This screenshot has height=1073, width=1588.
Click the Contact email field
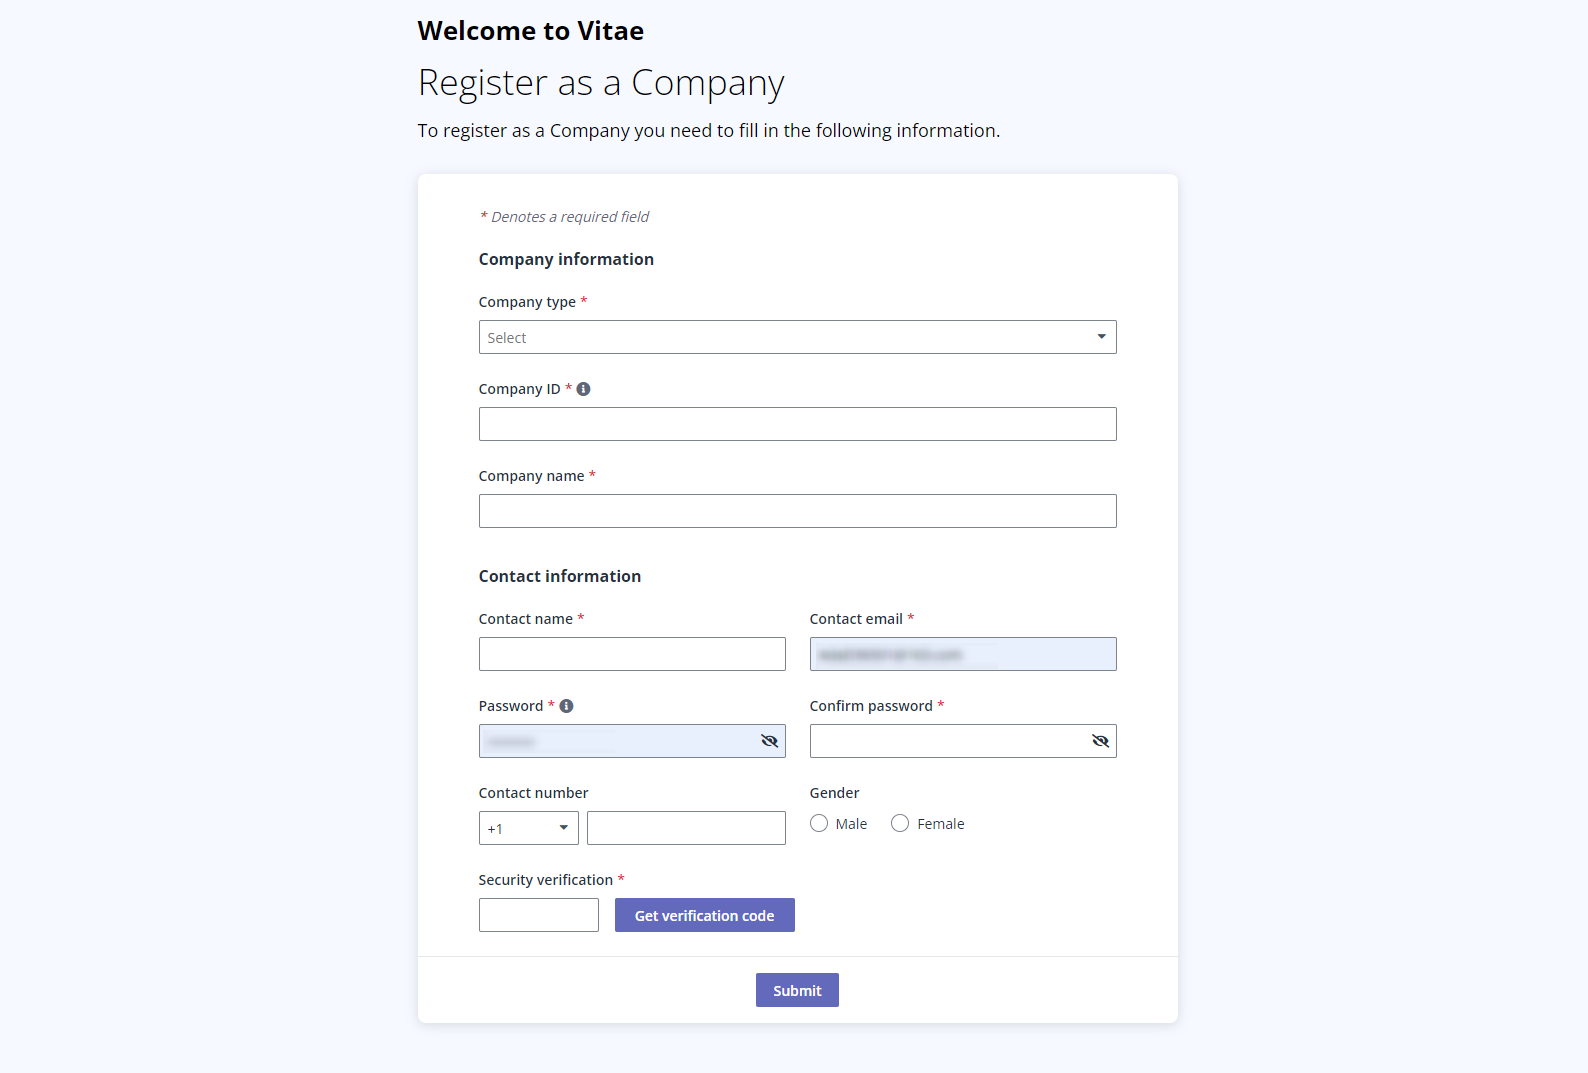click(962, 654)
